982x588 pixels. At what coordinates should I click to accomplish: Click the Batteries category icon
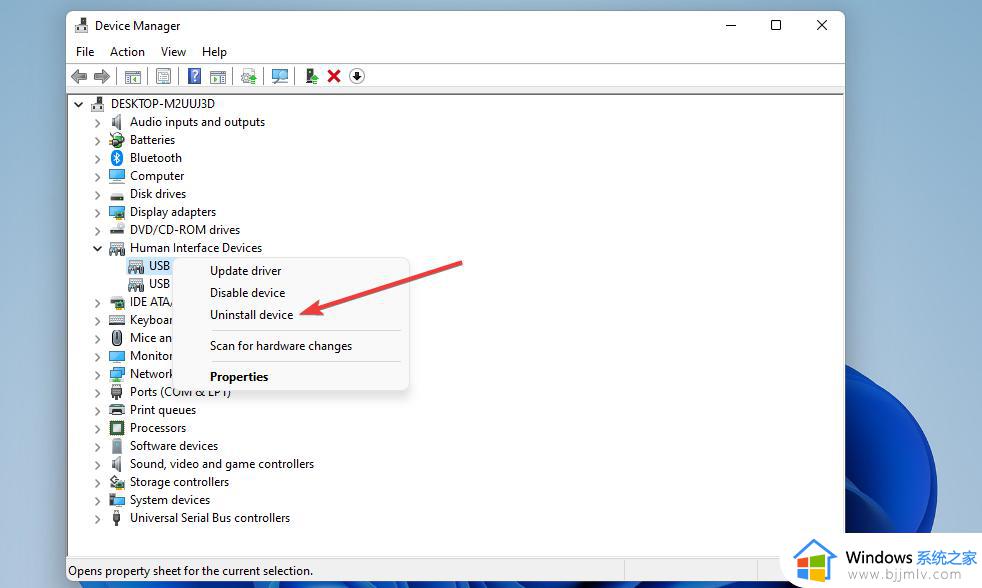(x=116, y=140)
